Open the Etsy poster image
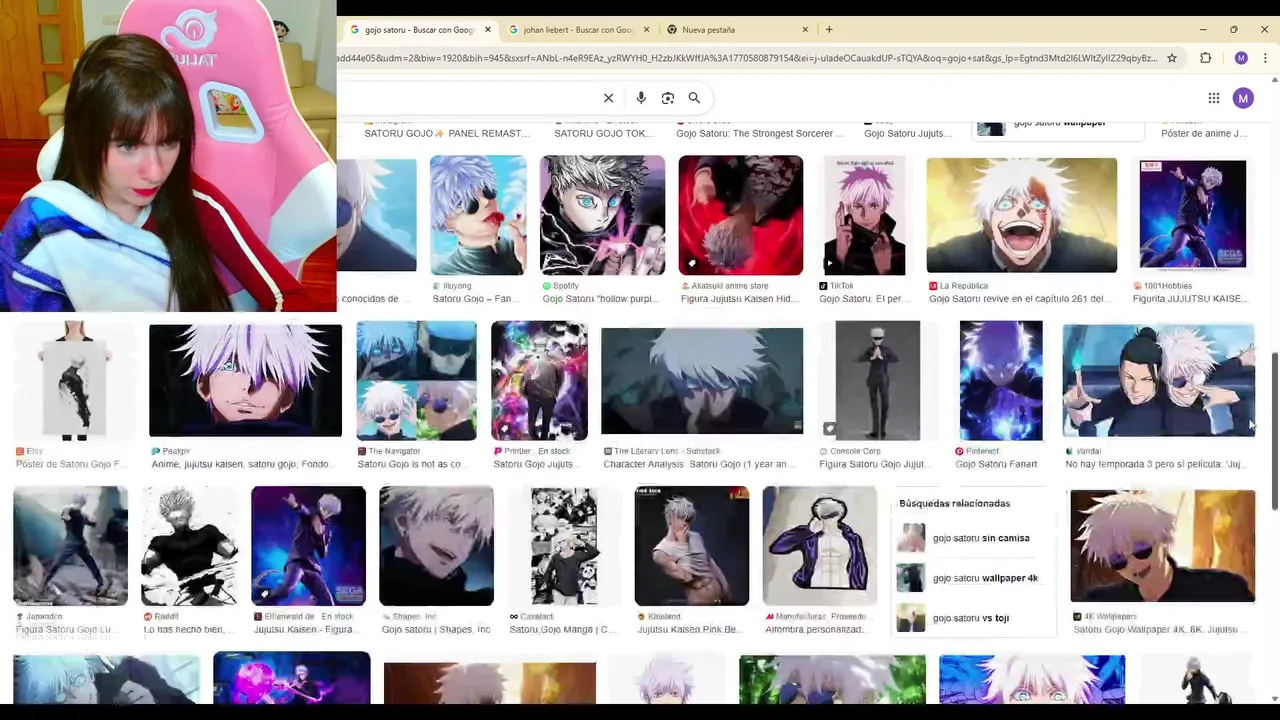 click(74, 380)
